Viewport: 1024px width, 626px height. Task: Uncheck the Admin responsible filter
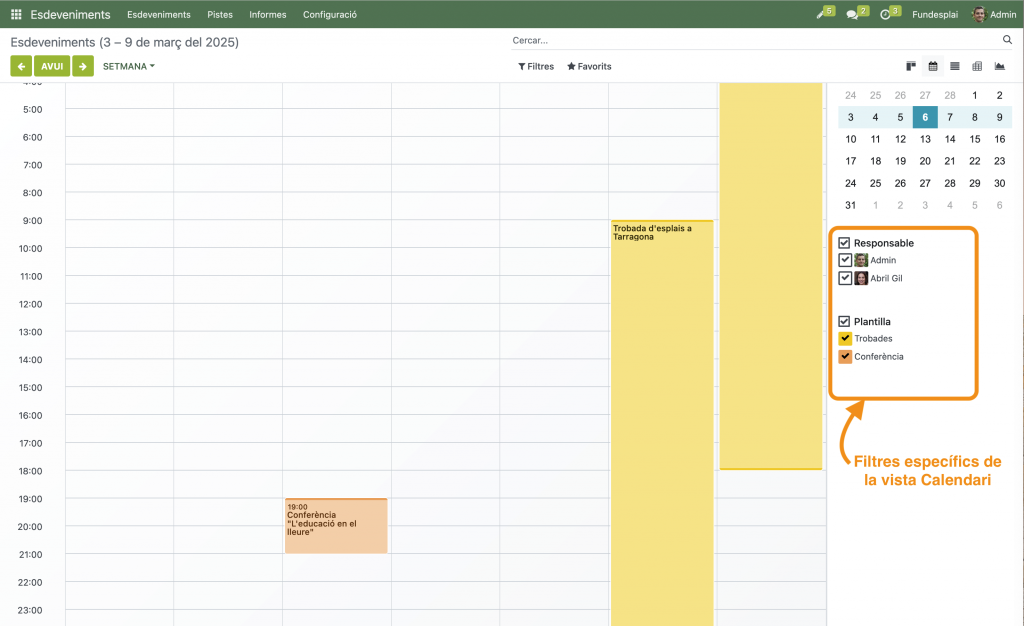(x=845, y=260)
